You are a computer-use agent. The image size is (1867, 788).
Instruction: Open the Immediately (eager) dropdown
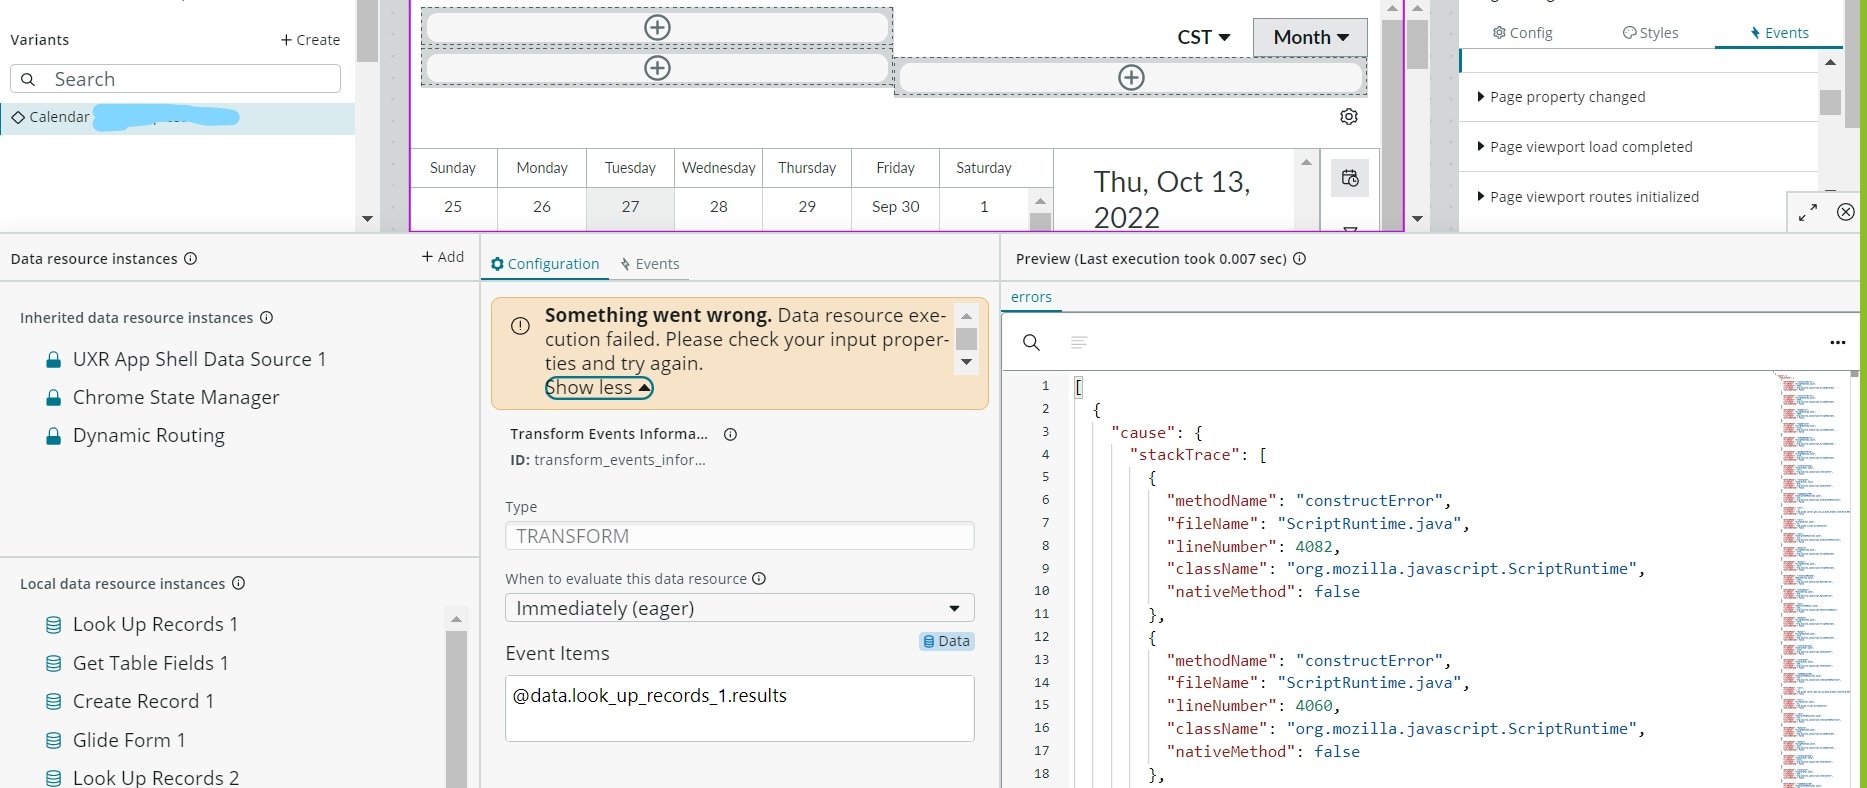[x=739, y=608]
